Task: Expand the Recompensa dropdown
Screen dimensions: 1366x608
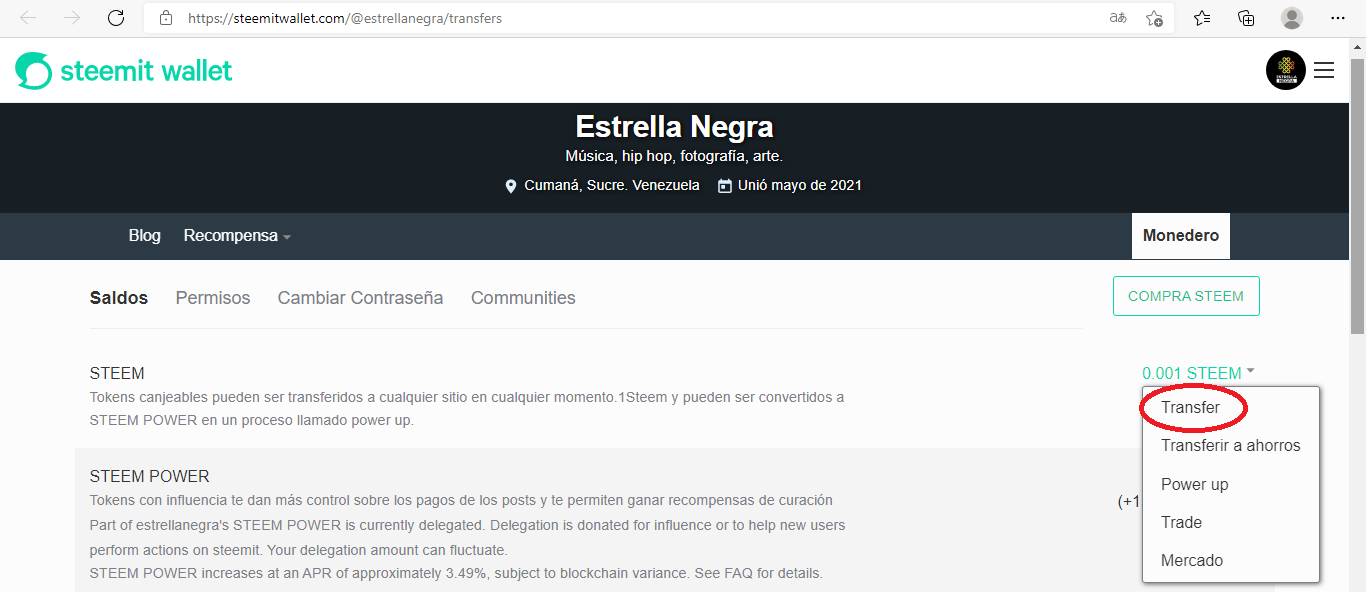Action: (237, 236)
